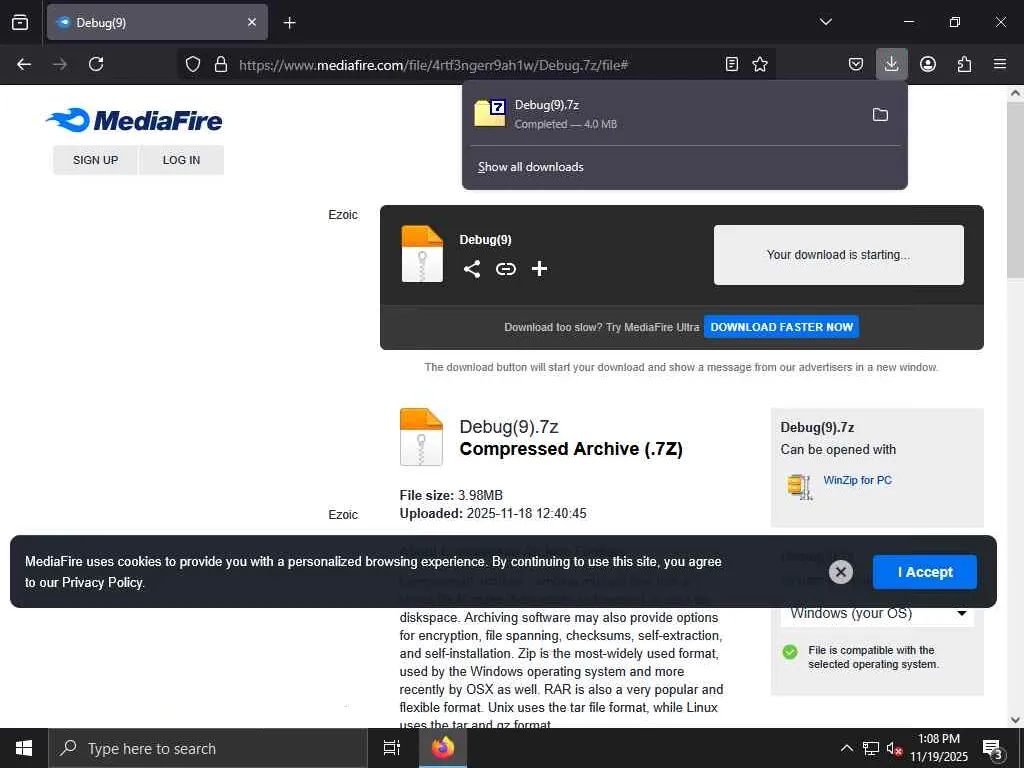Screen dimensions: 1024x768
Task: Click the network tray icon
Action: tap(871, 748)
